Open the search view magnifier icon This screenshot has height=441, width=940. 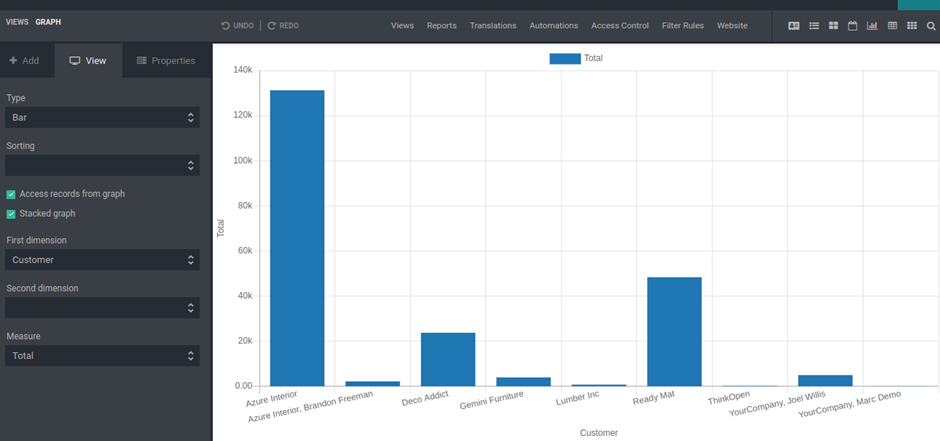pyautogui.click(x=931, y=26)
